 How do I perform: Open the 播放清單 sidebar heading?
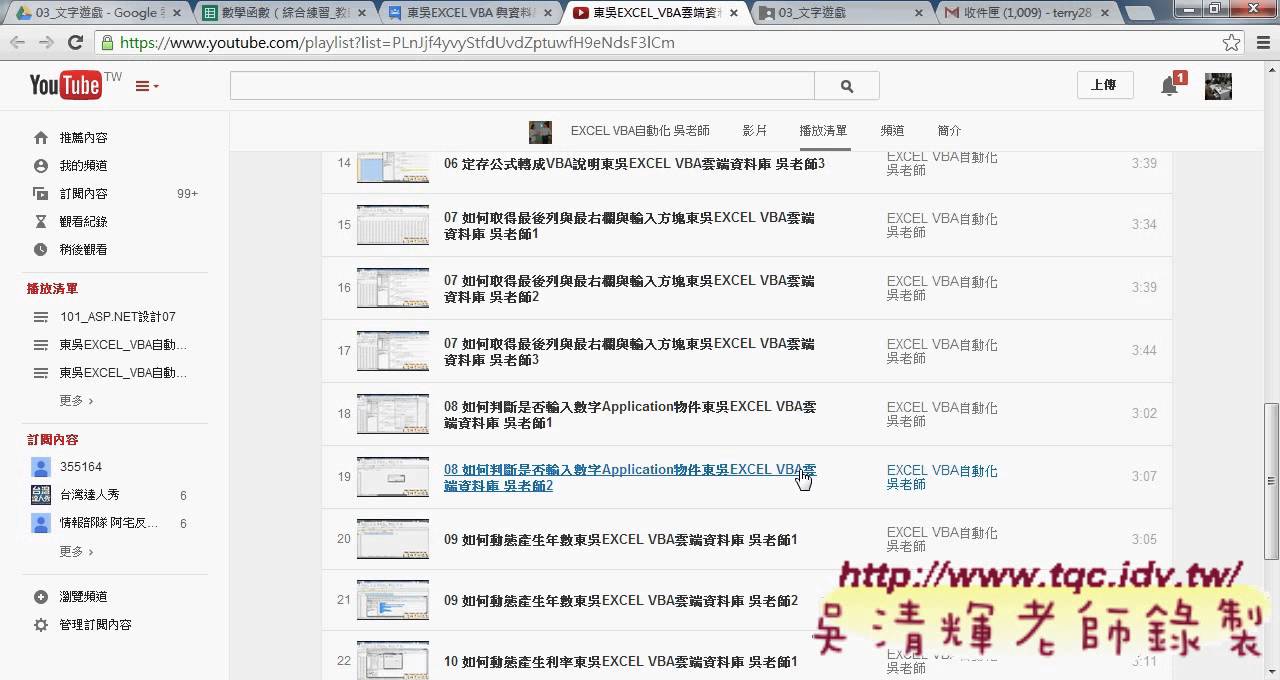[52, 289]
